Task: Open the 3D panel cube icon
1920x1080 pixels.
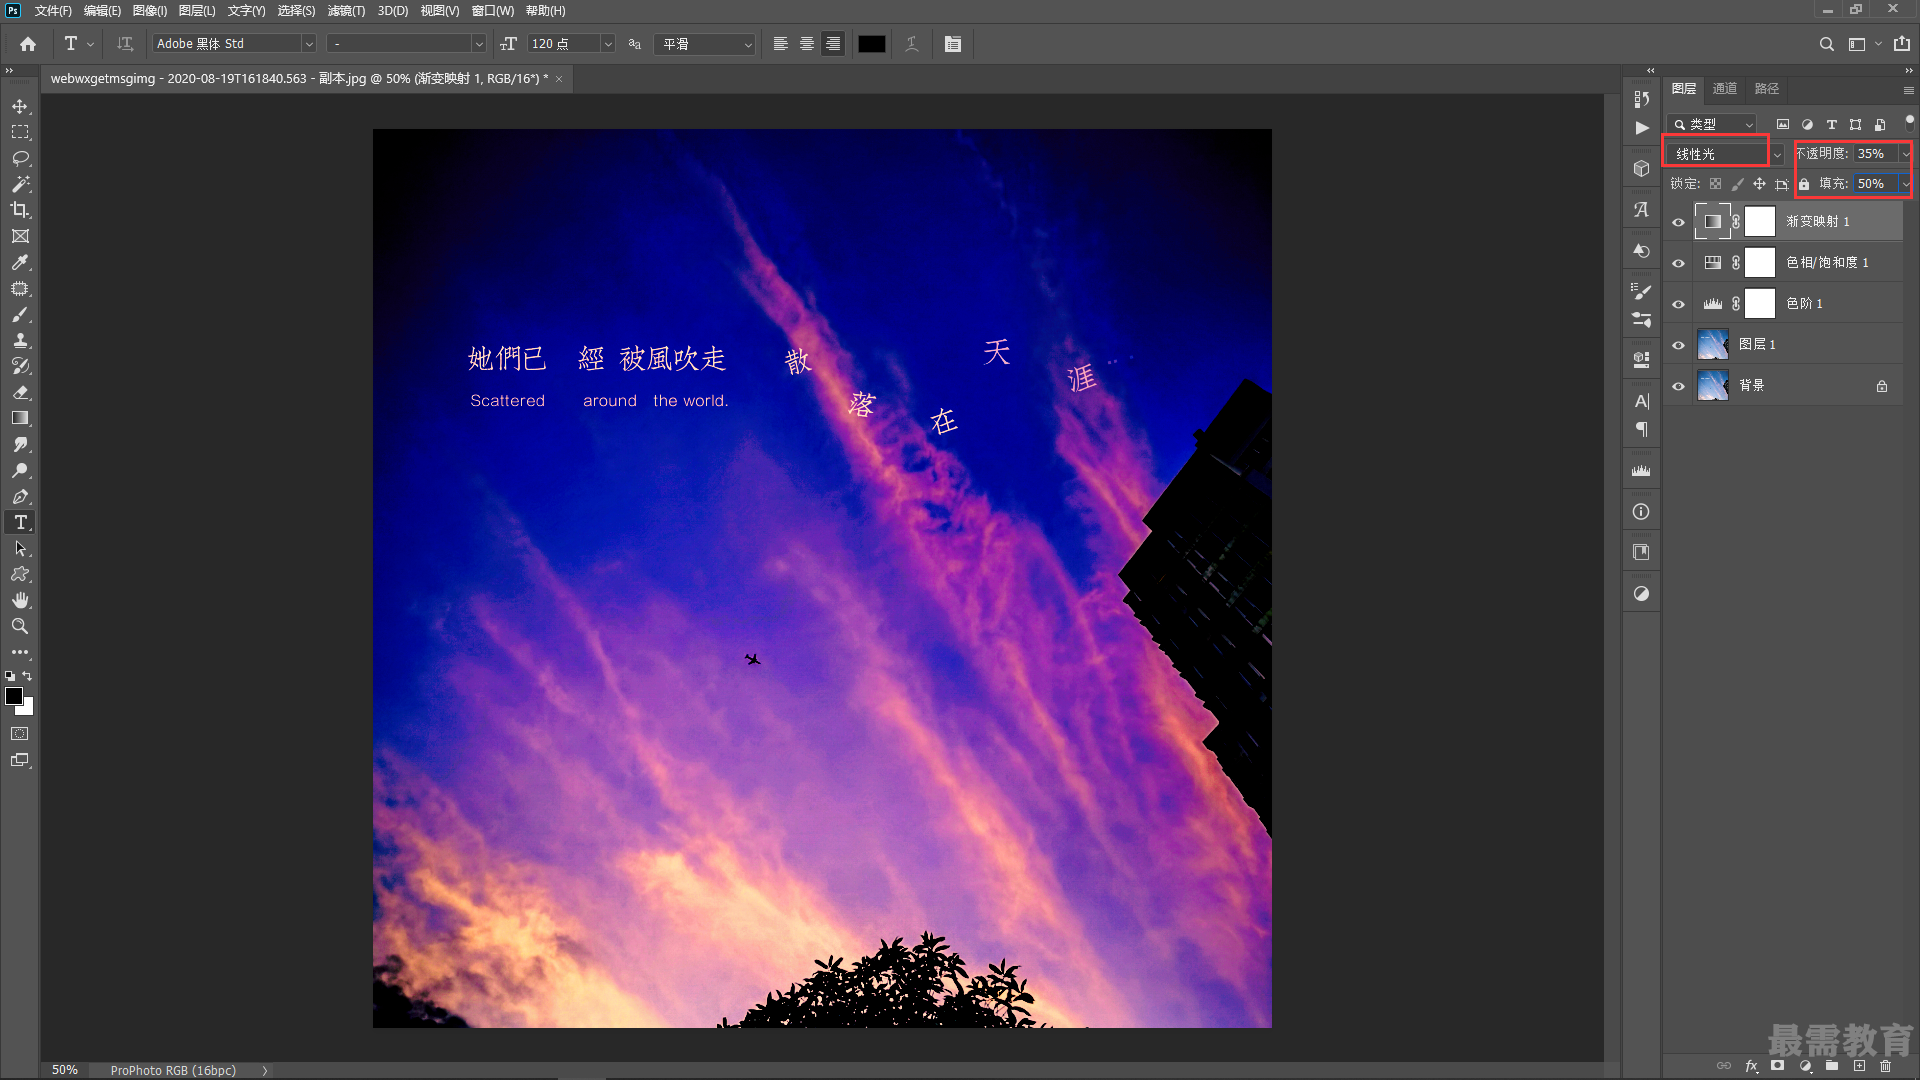Action: (1642, 168)
